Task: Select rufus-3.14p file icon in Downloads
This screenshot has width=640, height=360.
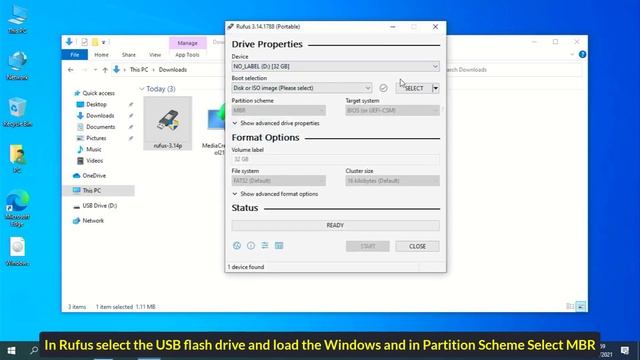Action: [x=168, y=123]
